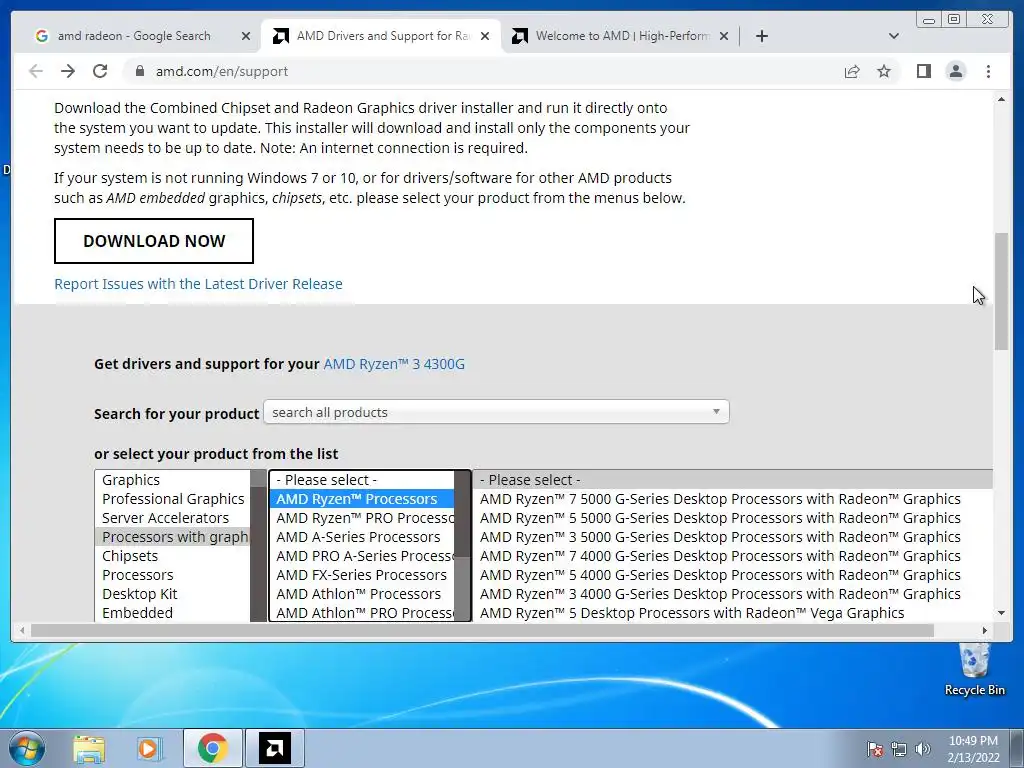The image size is (1024, 768).
Task: Reload the AMD support page
Action: (x=100, y=71)
